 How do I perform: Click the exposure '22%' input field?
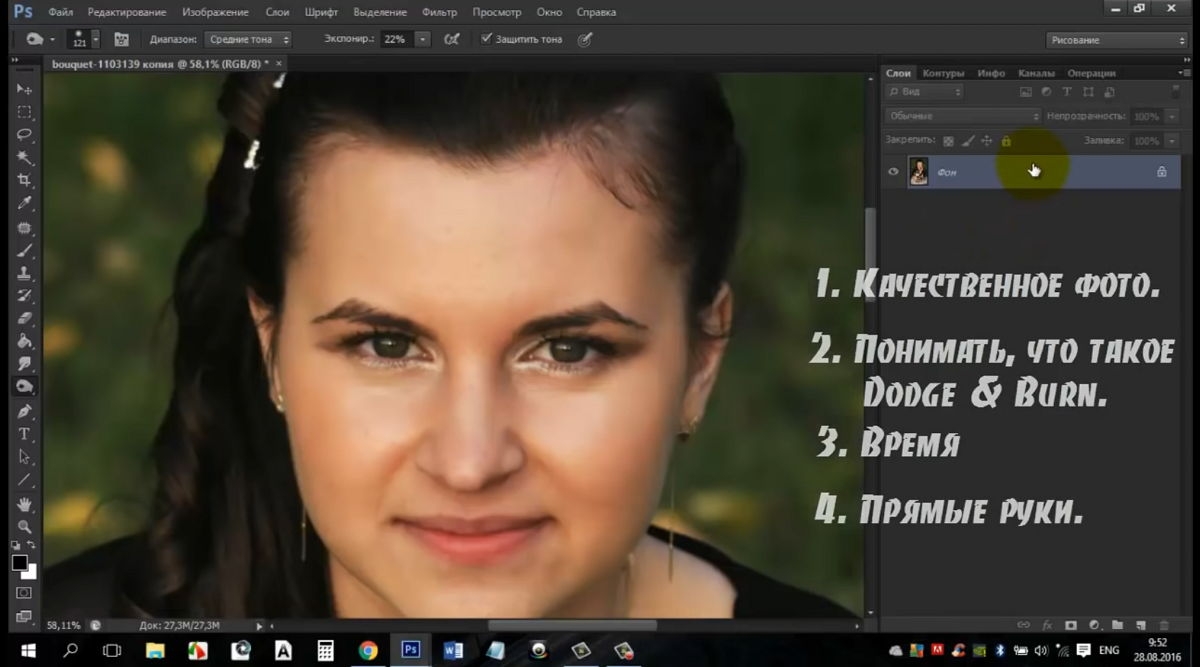(x=396, y=39)
